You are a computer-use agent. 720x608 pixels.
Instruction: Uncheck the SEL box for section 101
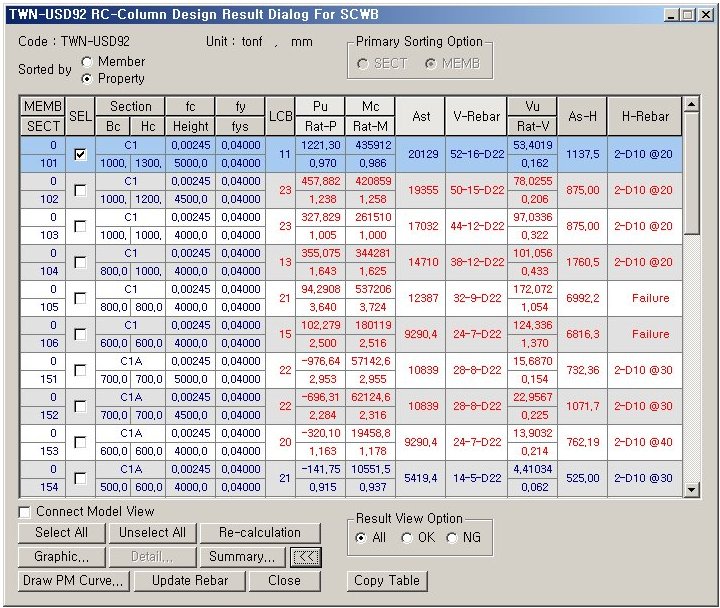coord(80,154)
